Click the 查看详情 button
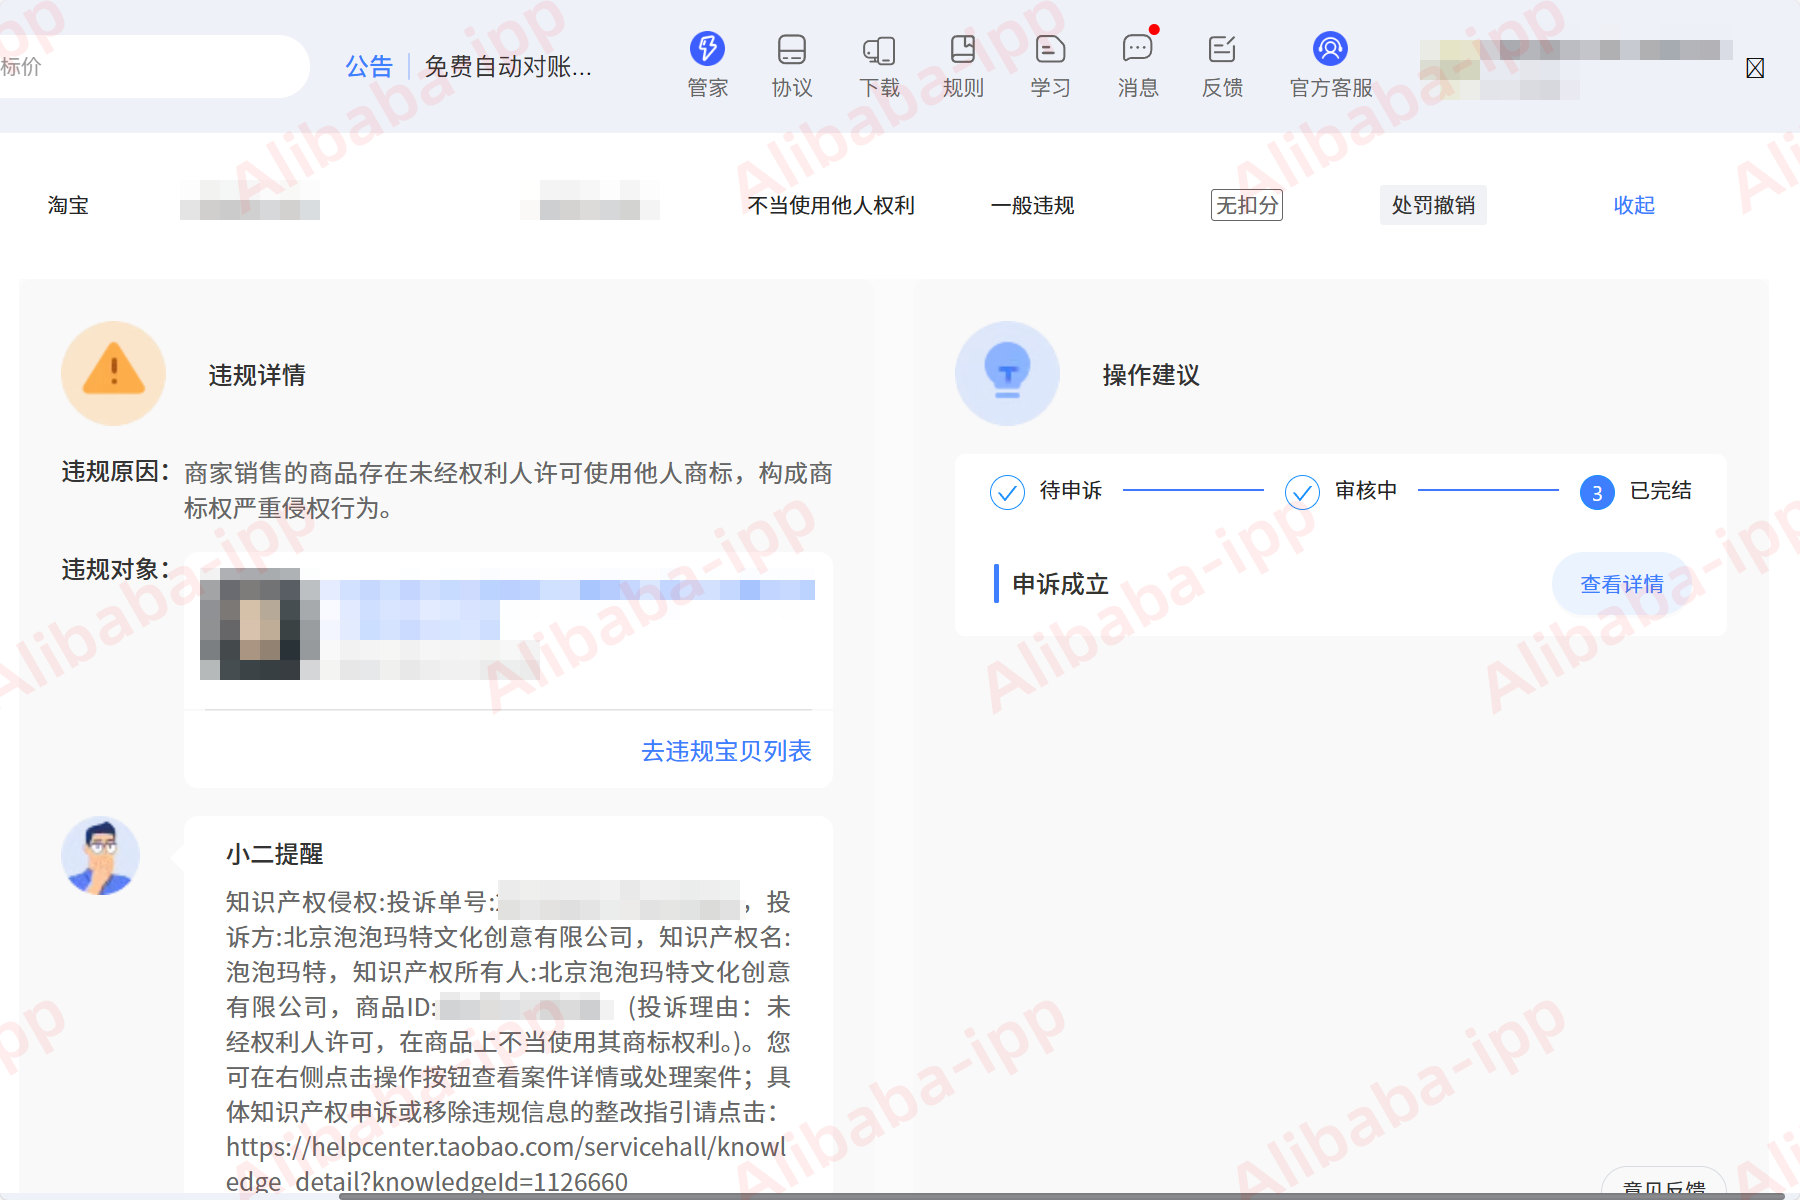This screenshot has height=1200, width=1800. (x=1622, y=584)
